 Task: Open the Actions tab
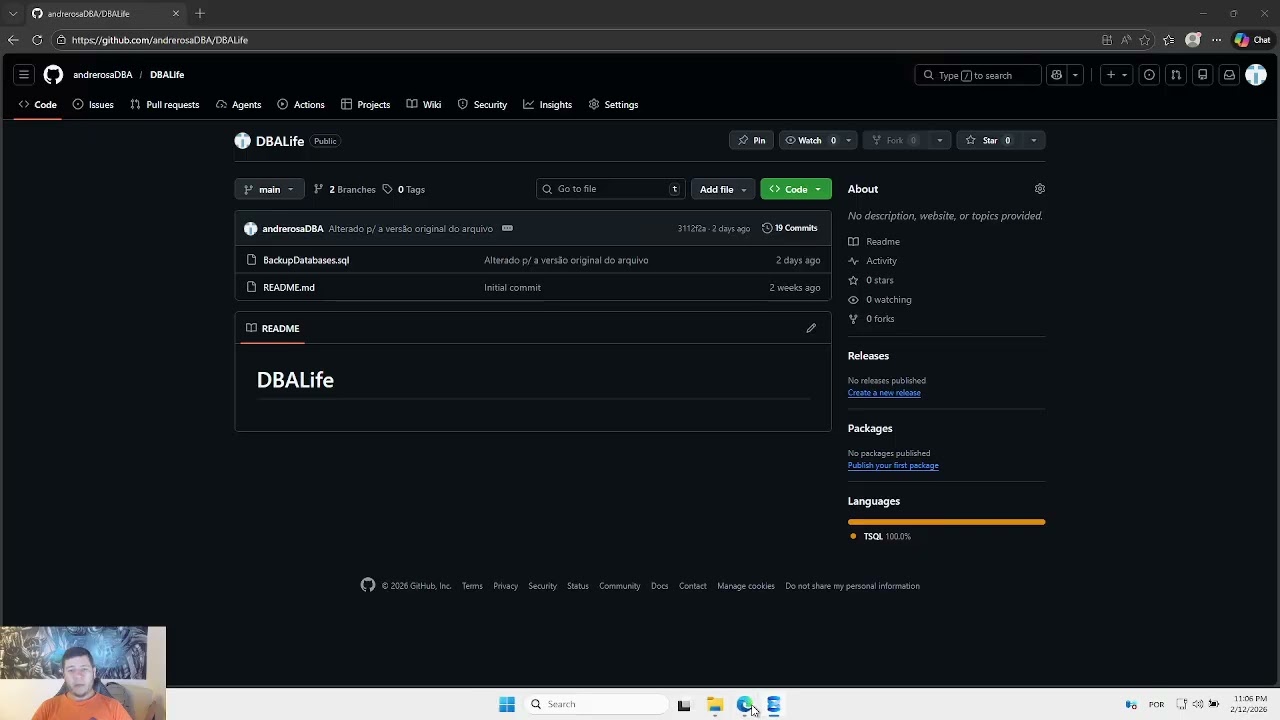301,105
